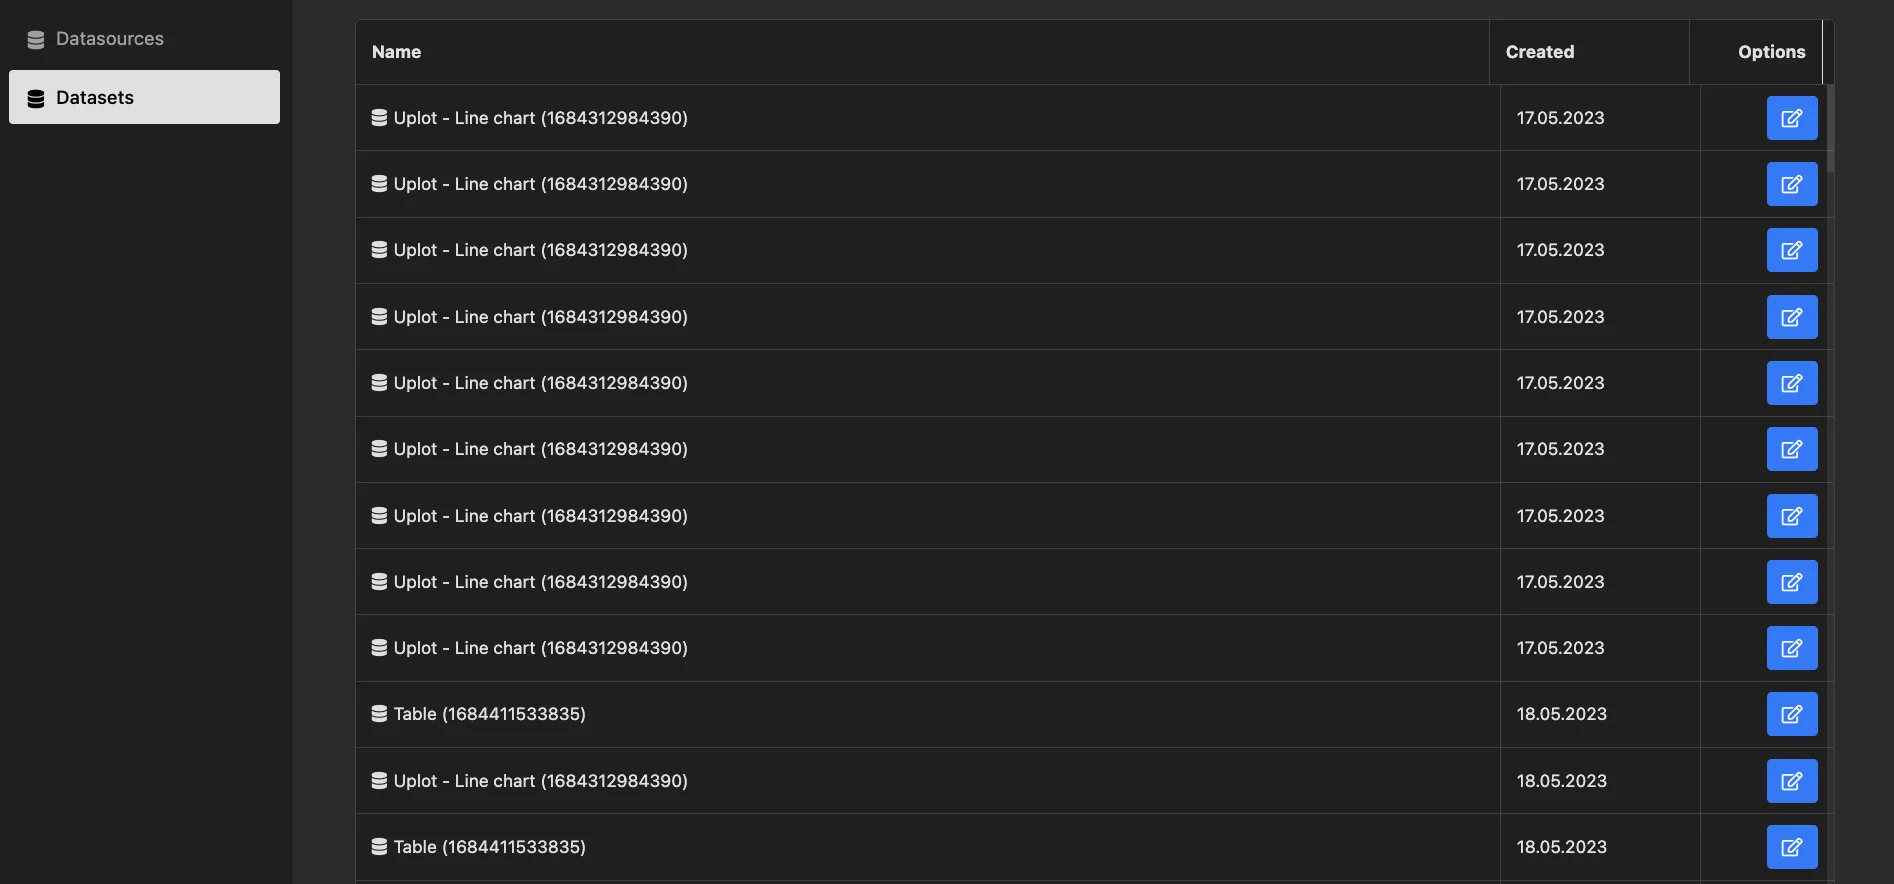The image size is (1894, 884).
Task: Edit the first Table (1684411533835) dataset
Action: coord(1791,714)
